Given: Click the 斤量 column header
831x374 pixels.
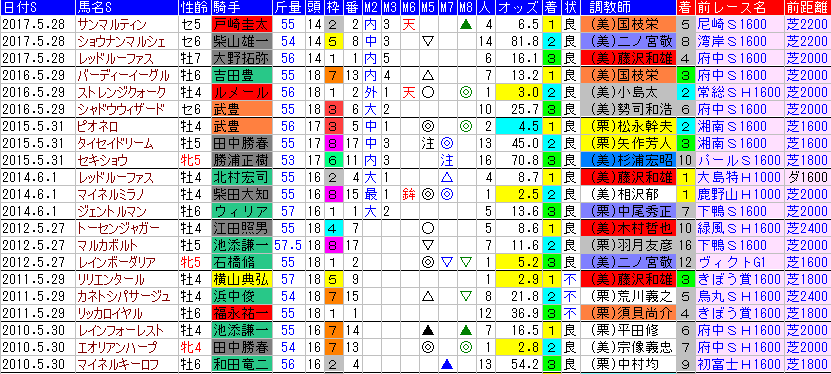Looking at the screenshot, I should 289,8.
